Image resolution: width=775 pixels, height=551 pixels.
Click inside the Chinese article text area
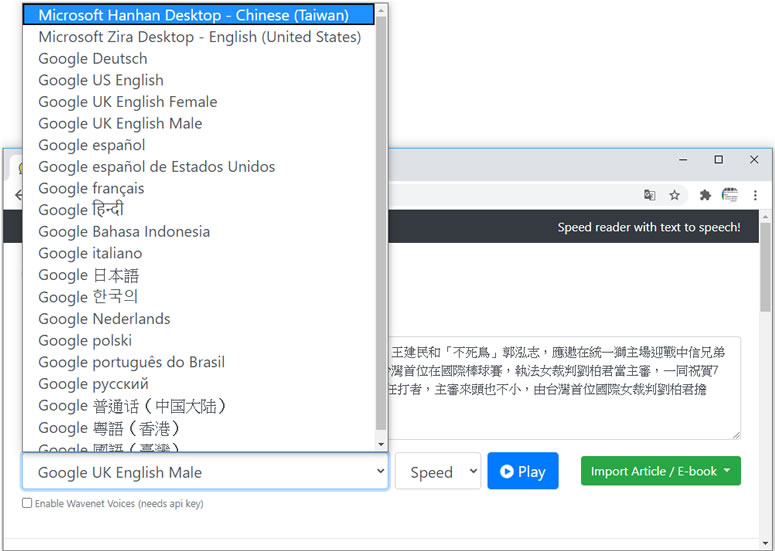coord(560,410)
